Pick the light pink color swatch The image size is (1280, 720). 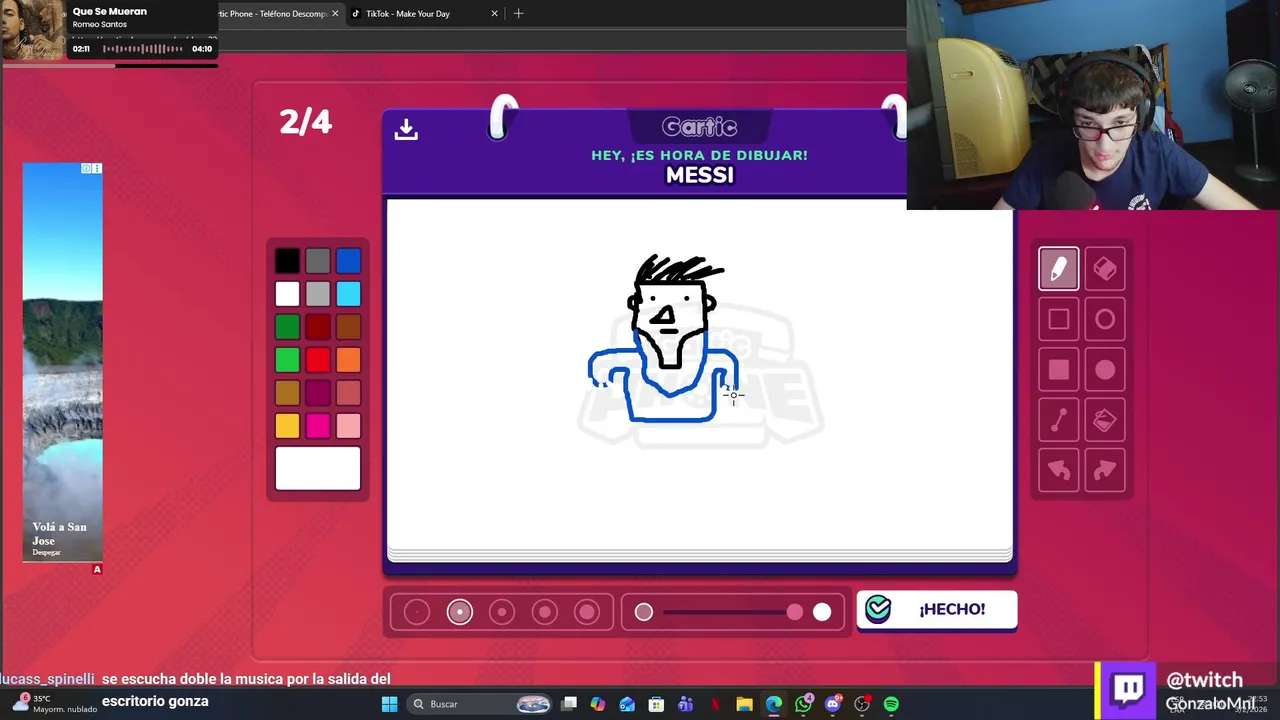(348, 426)
